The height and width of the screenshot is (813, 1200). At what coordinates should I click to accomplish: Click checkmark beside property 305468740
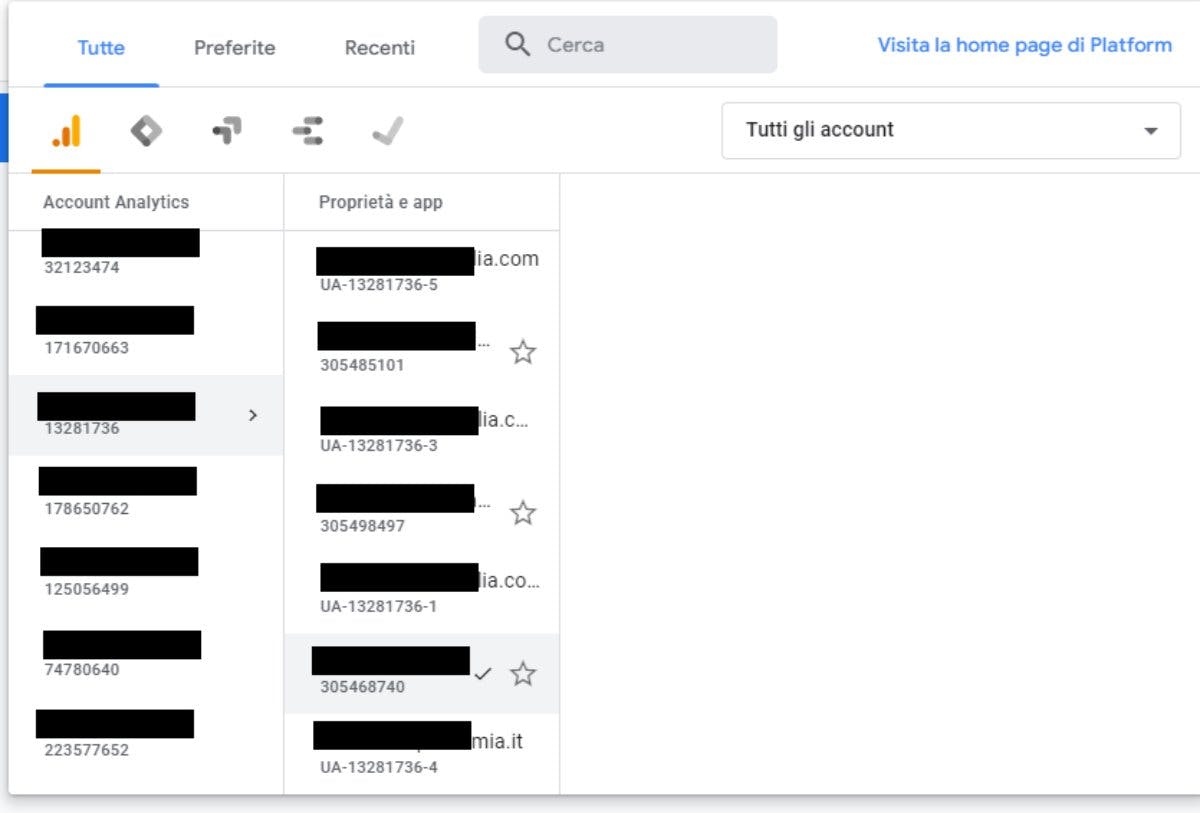483,674
